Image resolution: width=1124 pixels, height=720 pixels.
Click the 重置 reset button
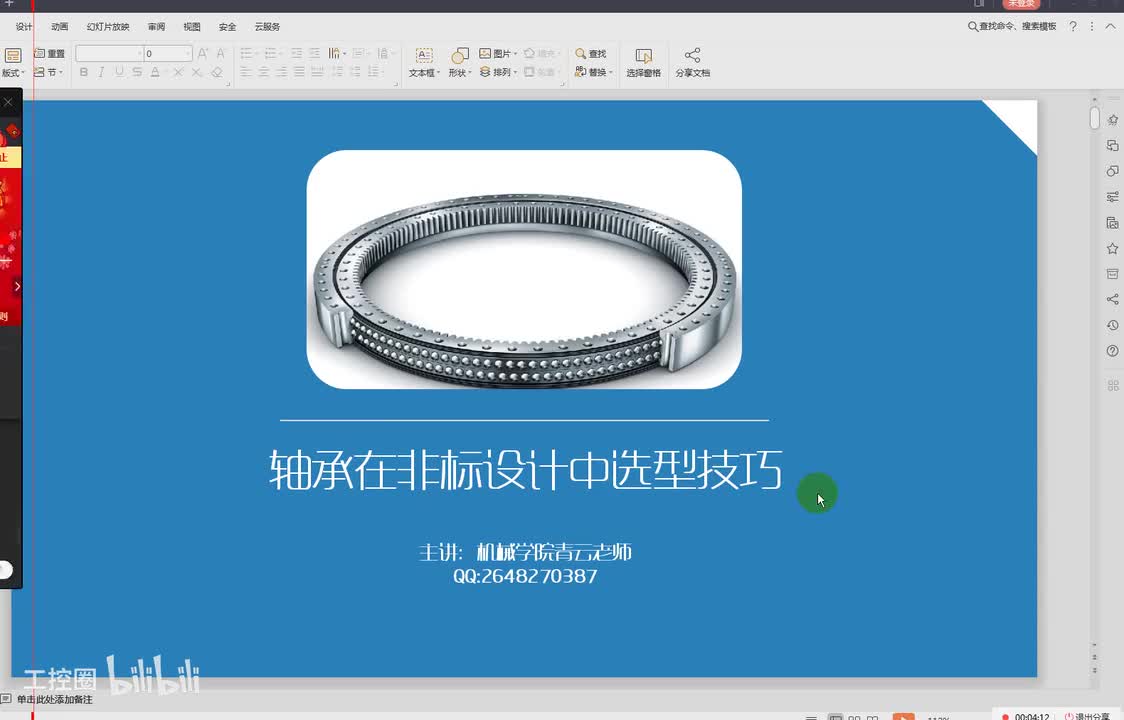click(49, 54)
